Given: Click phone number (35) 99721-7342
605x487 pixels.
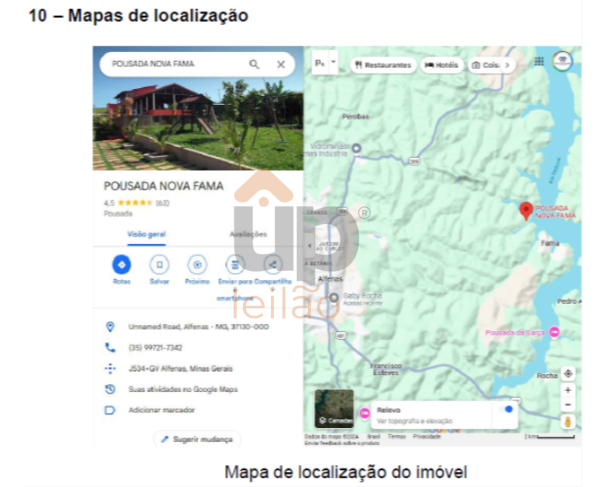Looking at the screenshot, I should (x=155, y=348).
